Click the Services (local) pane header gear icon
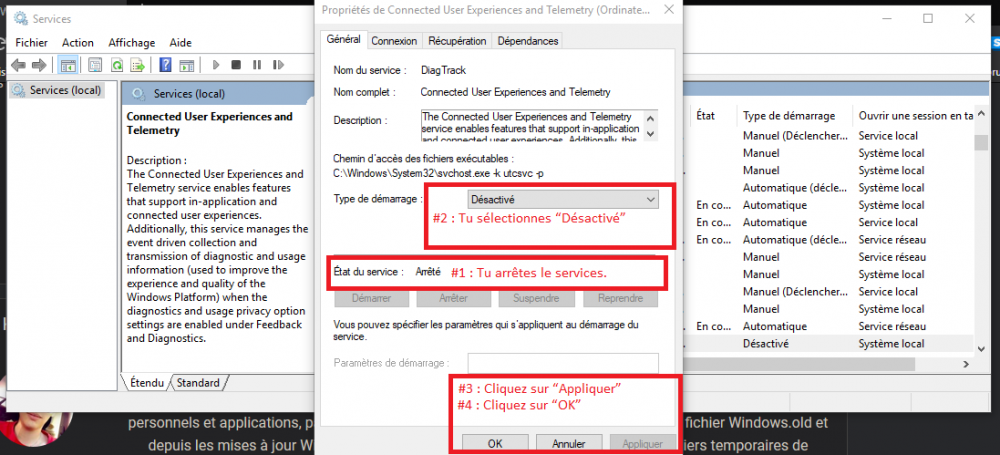This screenshot has height=455, width=1000. [x=138, y=94]
